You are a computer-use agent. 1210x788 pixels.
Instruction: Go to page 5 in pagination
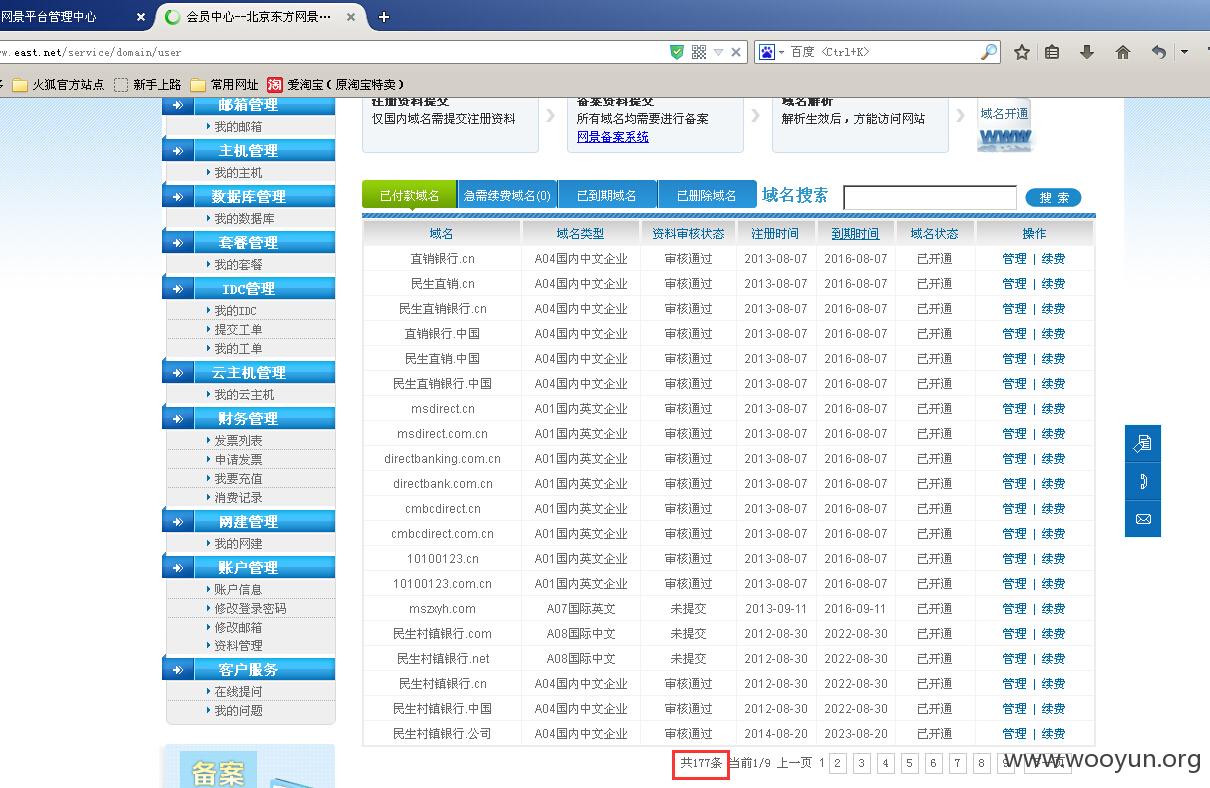[909, 763]
